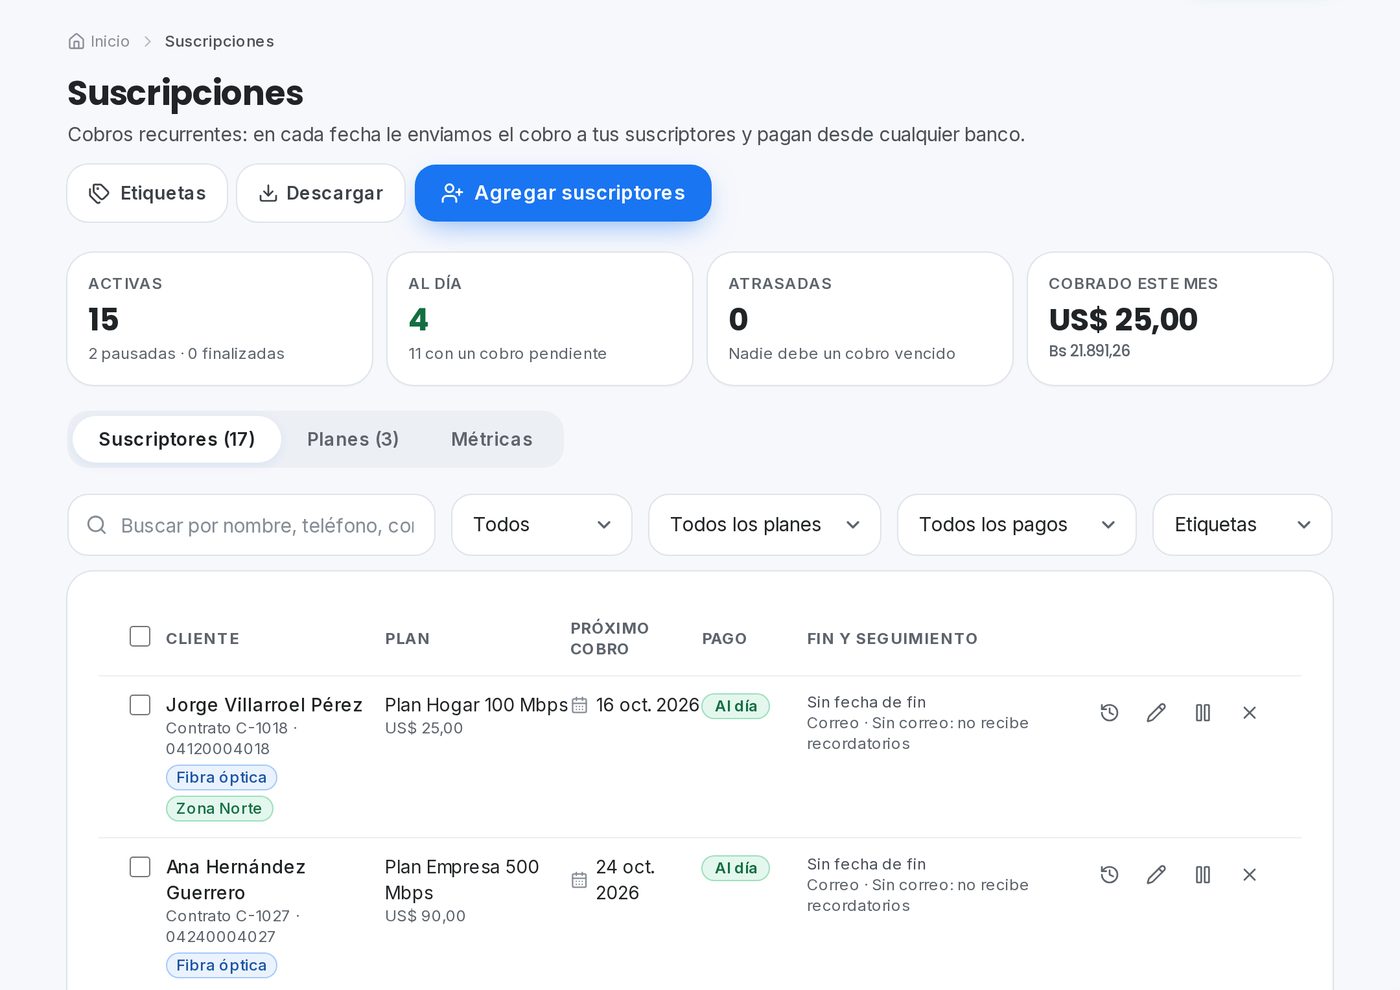Expand the Etiquetas filter dropdown
Viewport: 1400px width, 990px height.
tap(1243, 525)
